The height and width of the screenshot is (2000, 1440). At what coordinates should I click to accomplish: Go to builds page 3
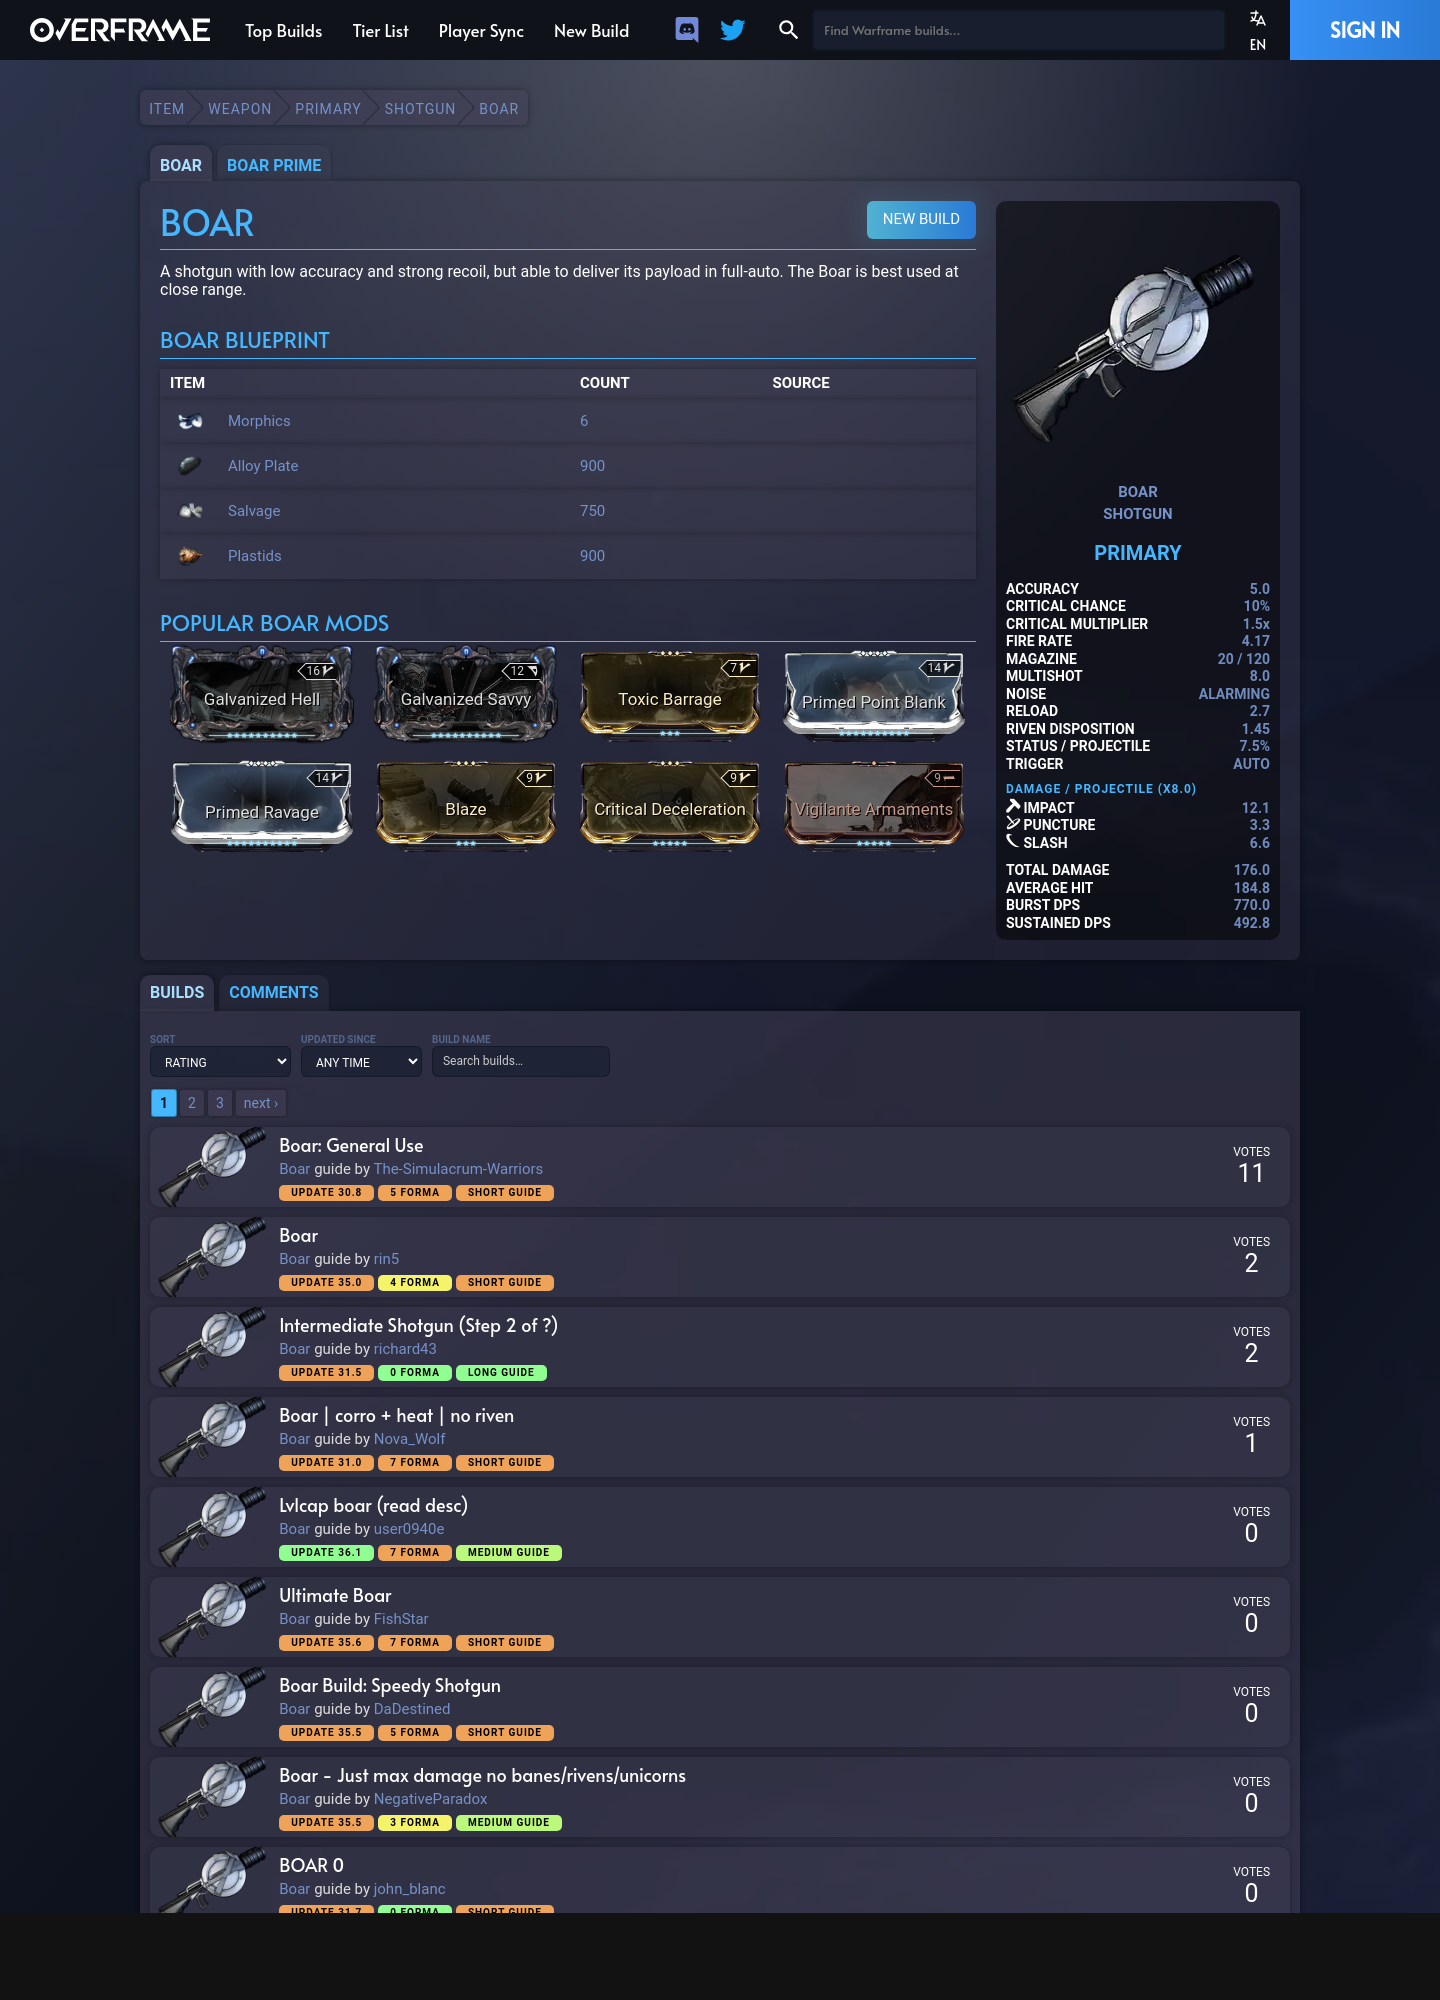click(220, 1103)
